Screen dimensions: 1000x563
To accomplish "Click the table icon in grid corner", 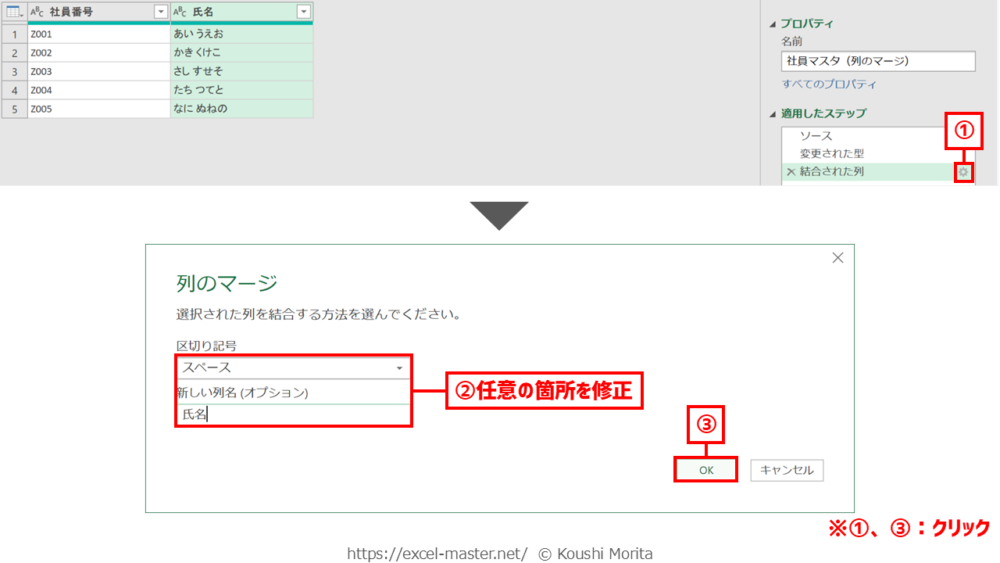I will pyautogui.click(x=13, y=11).
